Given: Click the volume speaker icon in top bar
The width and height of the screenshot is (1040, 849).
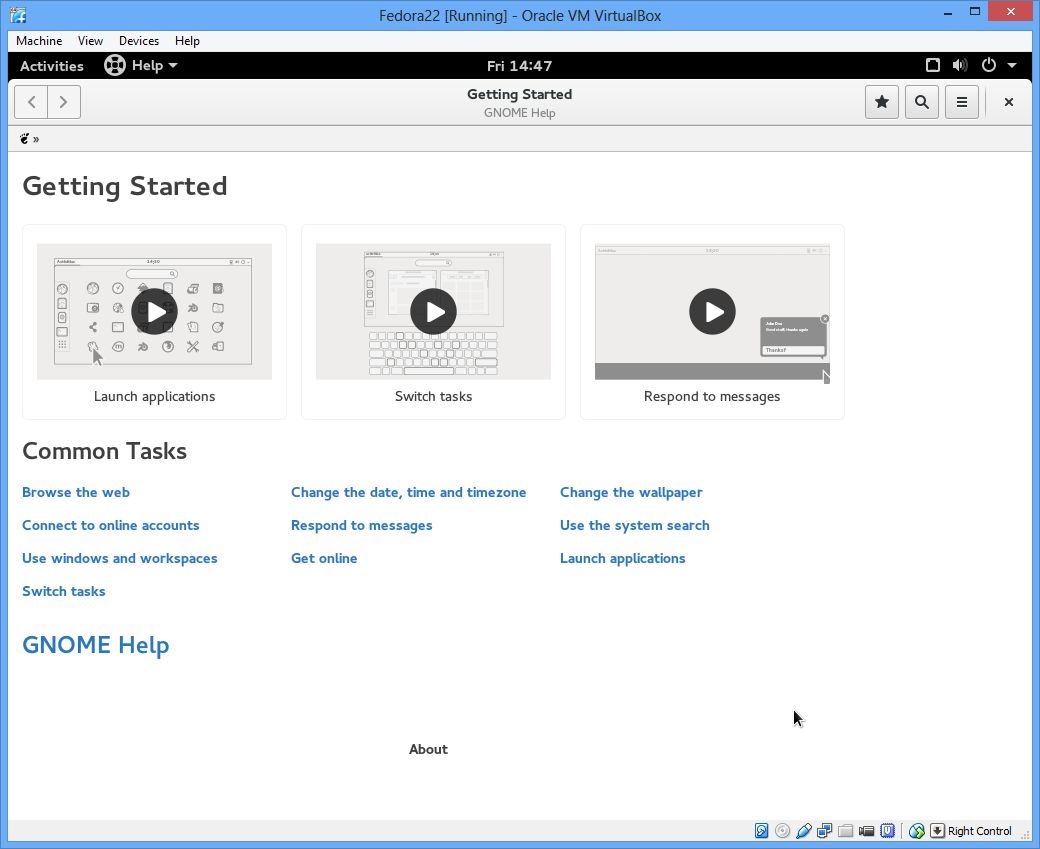Looking at the screenshot, I should pyautogui.click(x=960, y=65).
